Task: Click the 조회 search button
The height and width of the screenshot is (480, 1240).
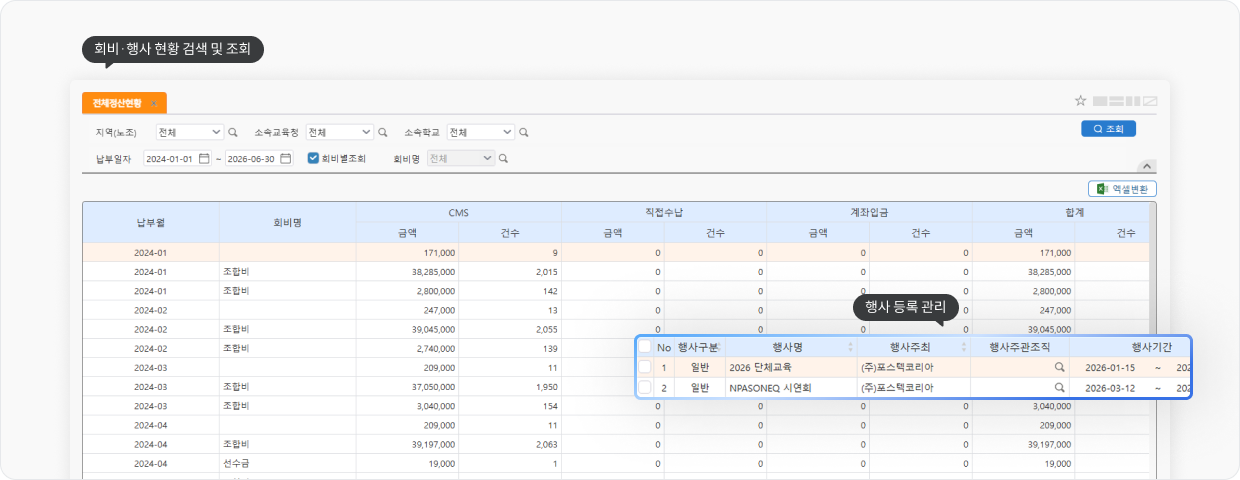Action: (1109, 129)
